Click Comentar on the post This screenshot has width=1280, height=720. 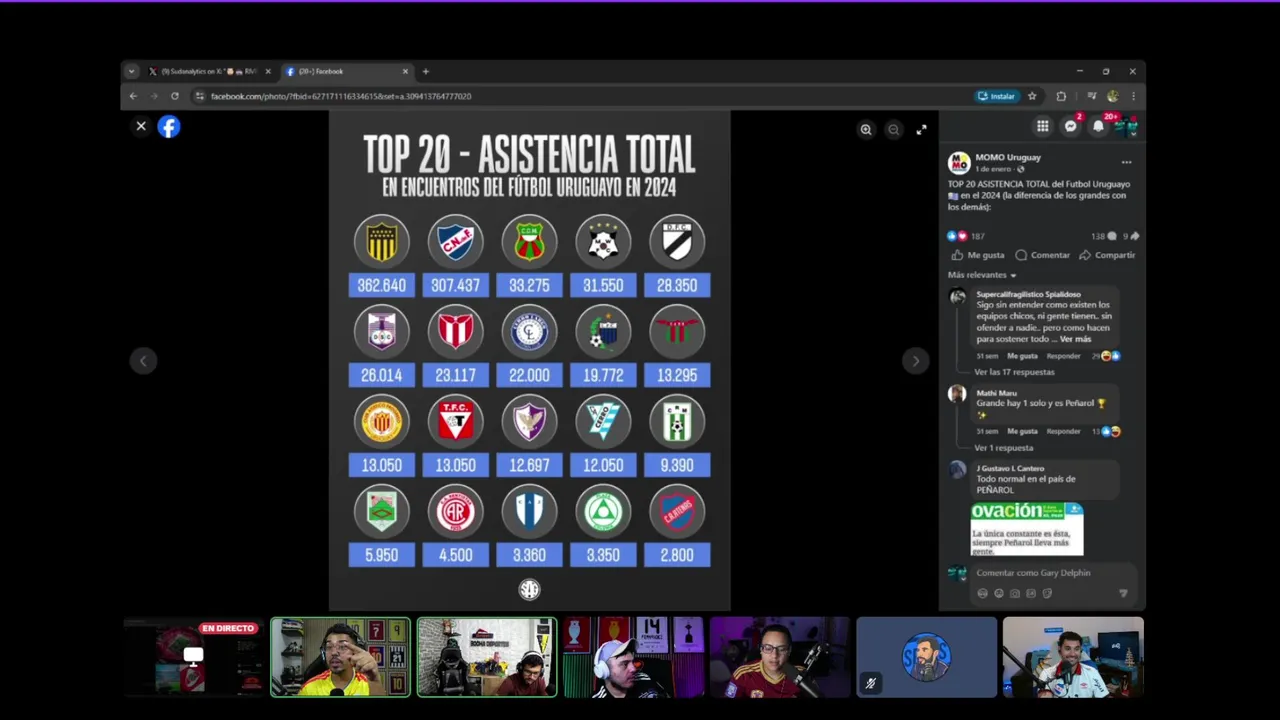pos(1042,255)
